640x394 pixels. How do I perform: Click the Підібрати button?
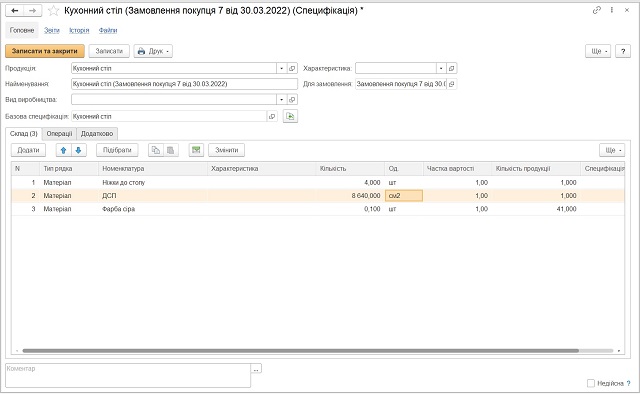(117, 150)
